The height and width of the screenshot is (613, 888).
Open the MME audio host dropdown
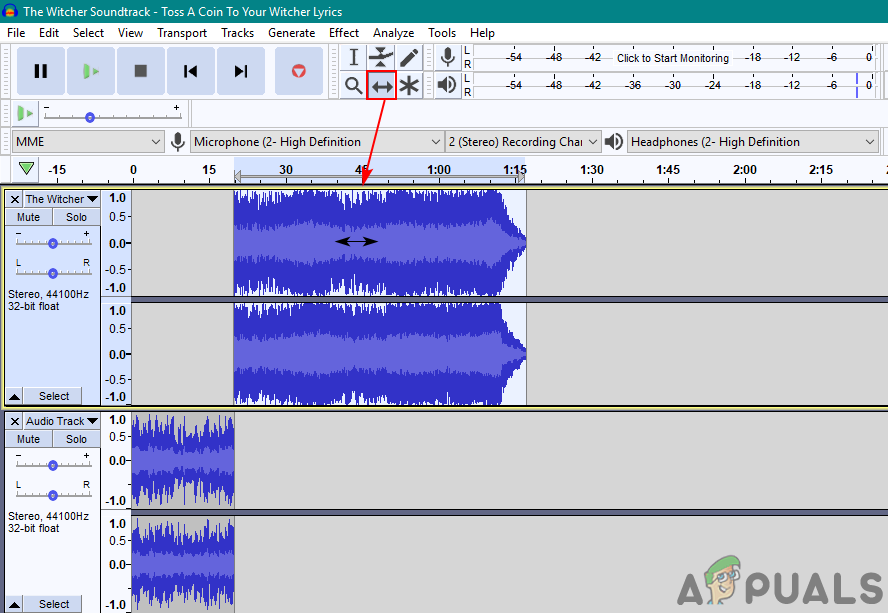pos(88,141)
